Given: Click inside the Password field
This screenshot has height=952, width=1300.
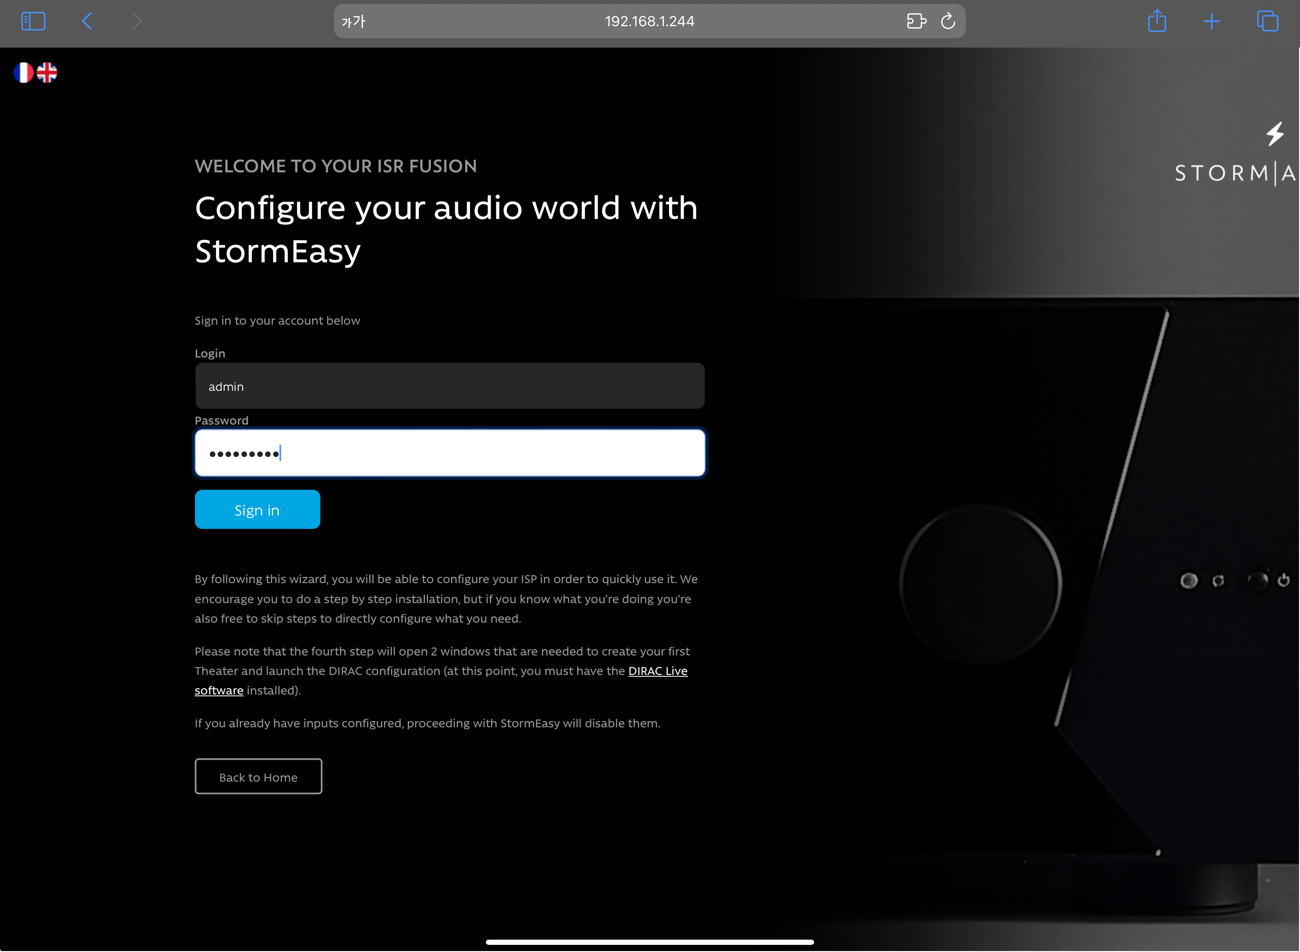Looking at the screenshot, I should coord(450,453).
